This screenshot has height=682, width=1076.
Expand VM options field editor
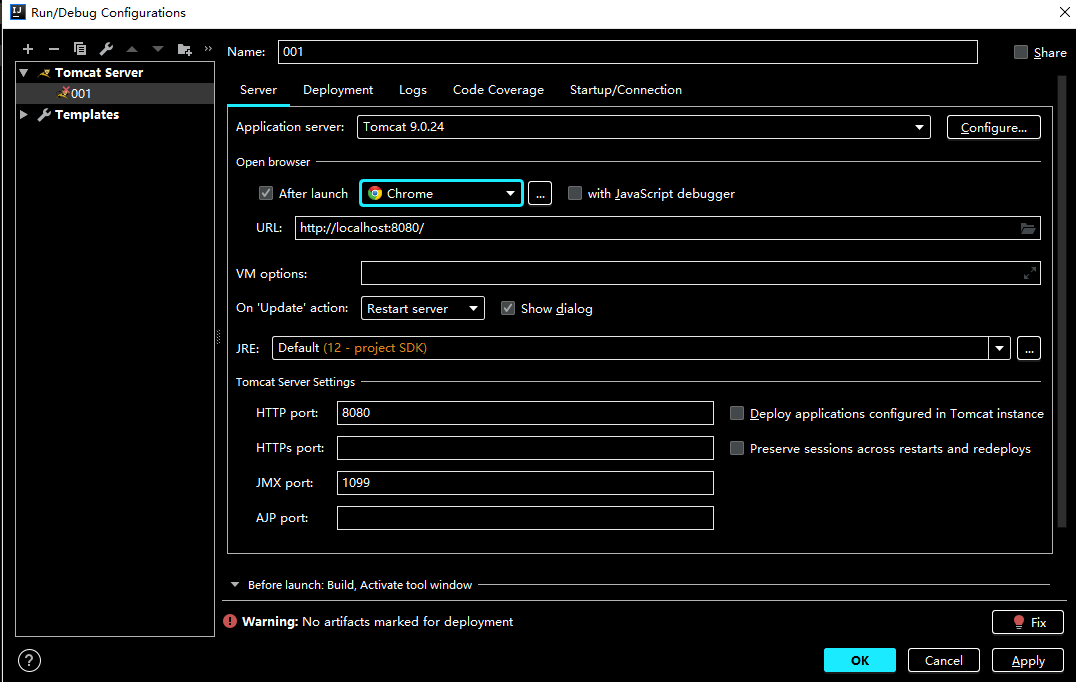(x=1029, y=273)
